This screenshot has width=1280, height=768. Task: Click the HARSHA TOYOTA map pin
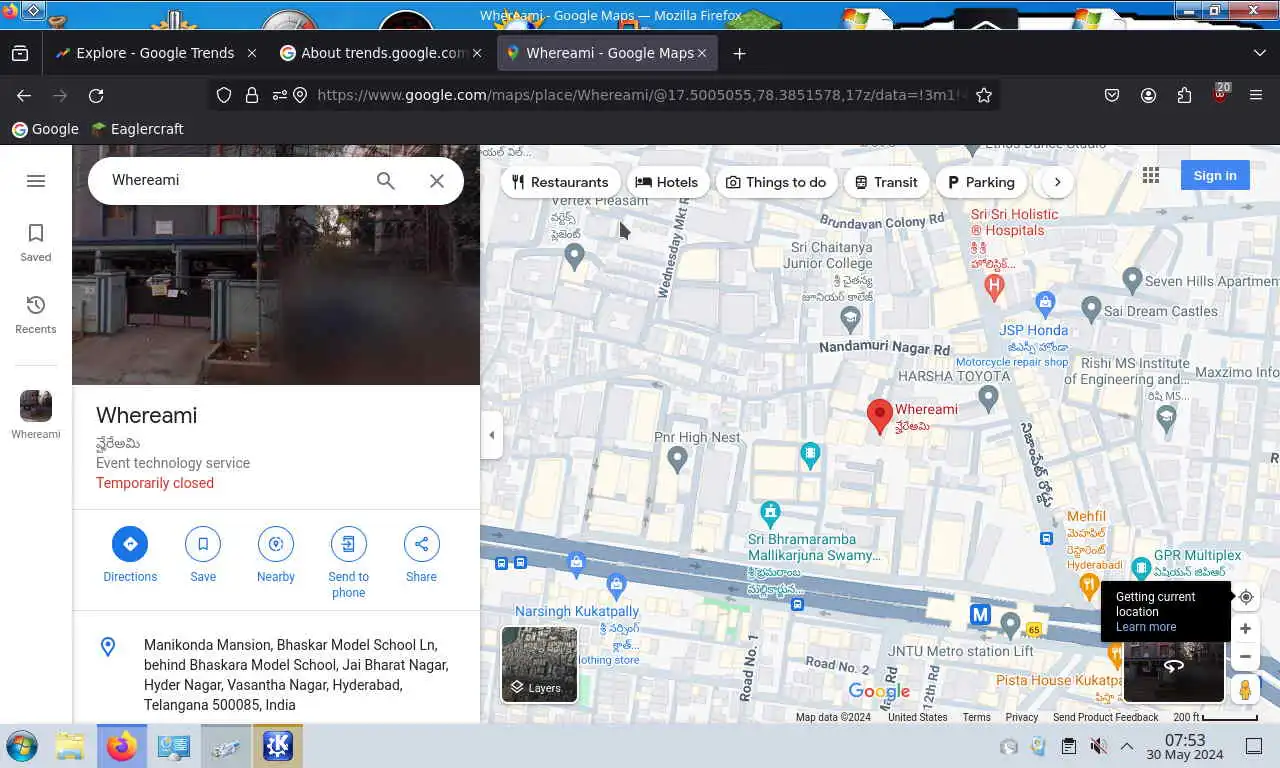pos(988,398)
